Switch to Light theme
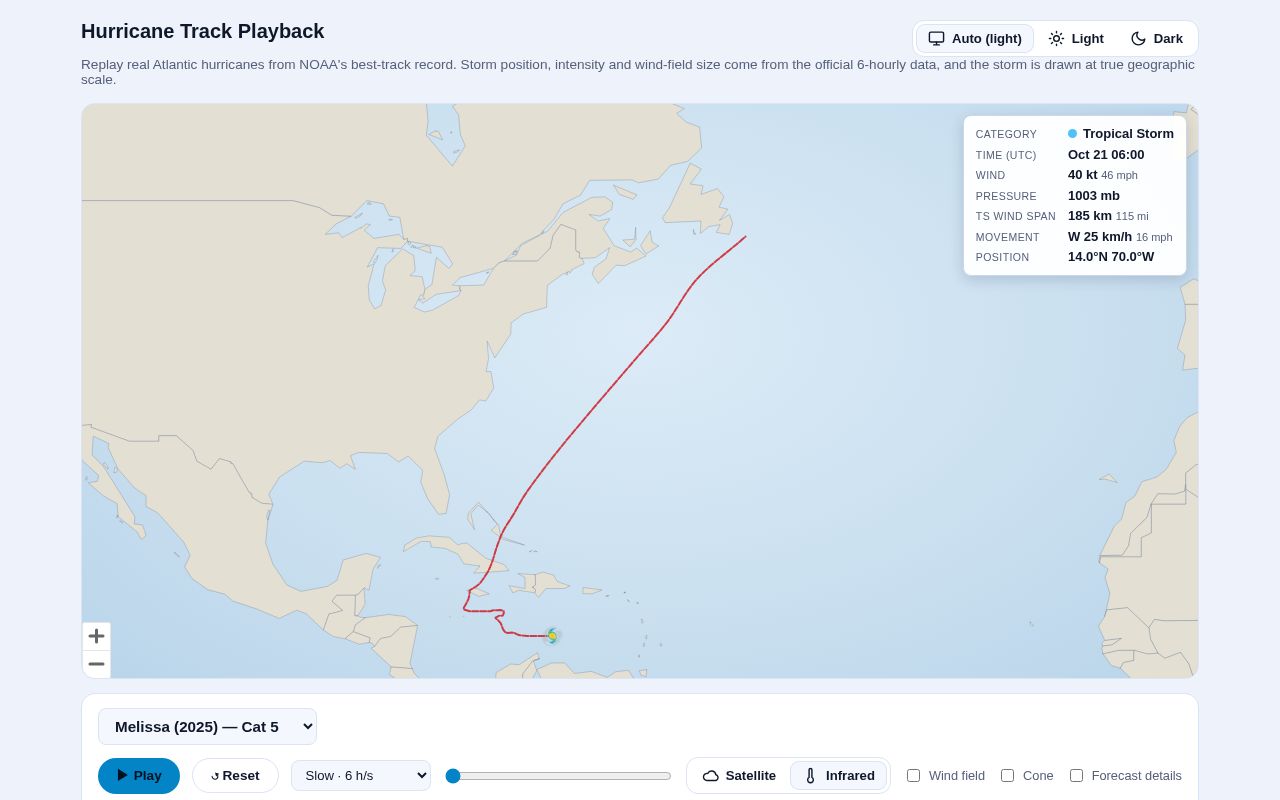Screen dimensions: 1280x800 tap(1076, 39)
